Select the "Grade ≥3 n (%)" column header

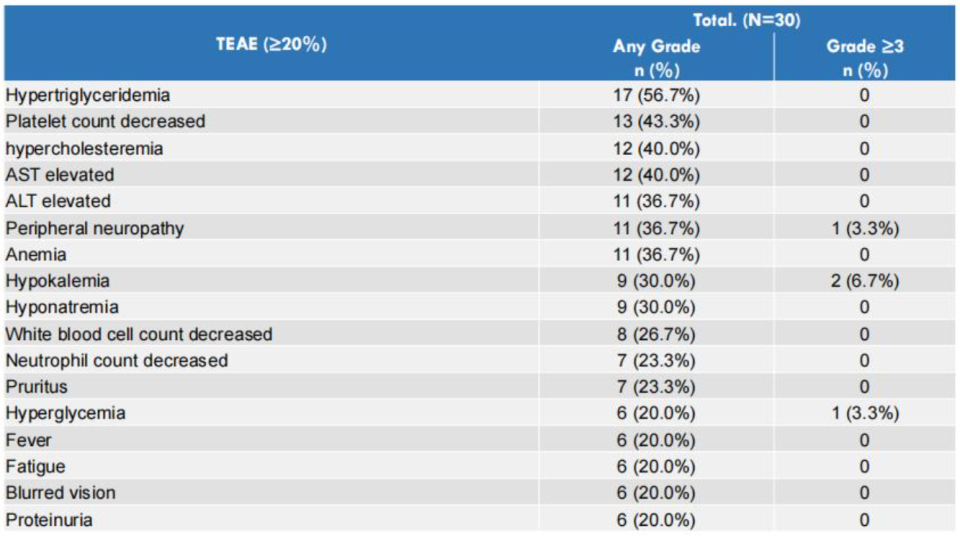[864, 58]
